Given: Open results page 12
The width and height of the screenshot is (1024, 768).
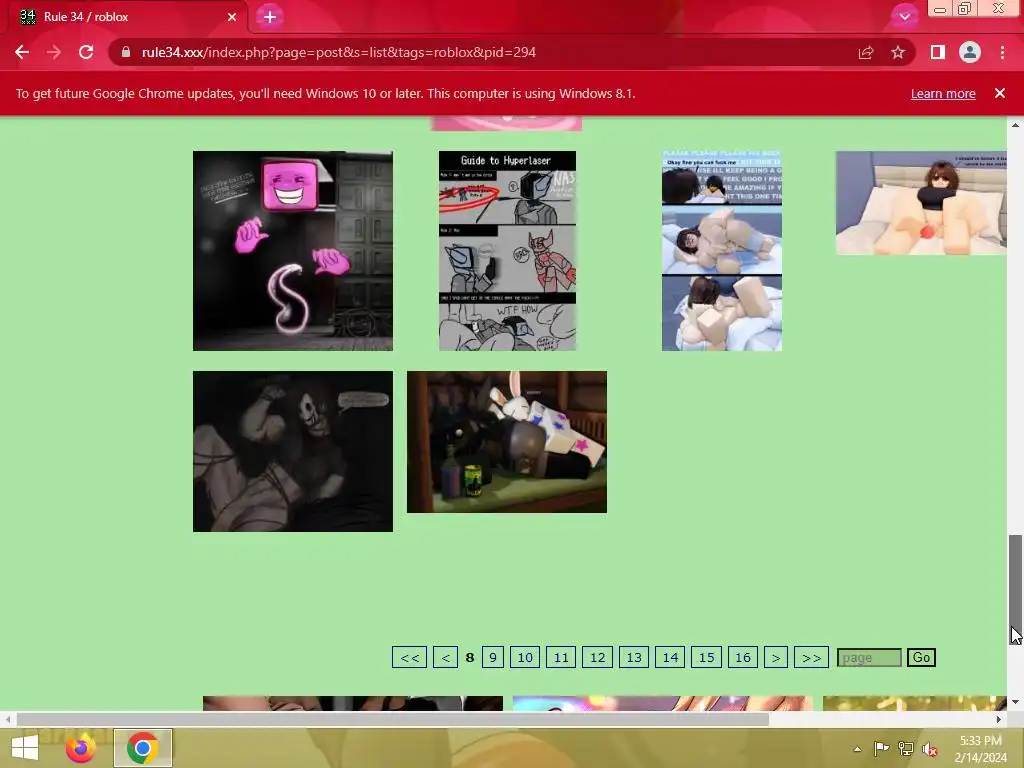Looking at the screenshot, I should pyautogui.click(x=598, y=658).
